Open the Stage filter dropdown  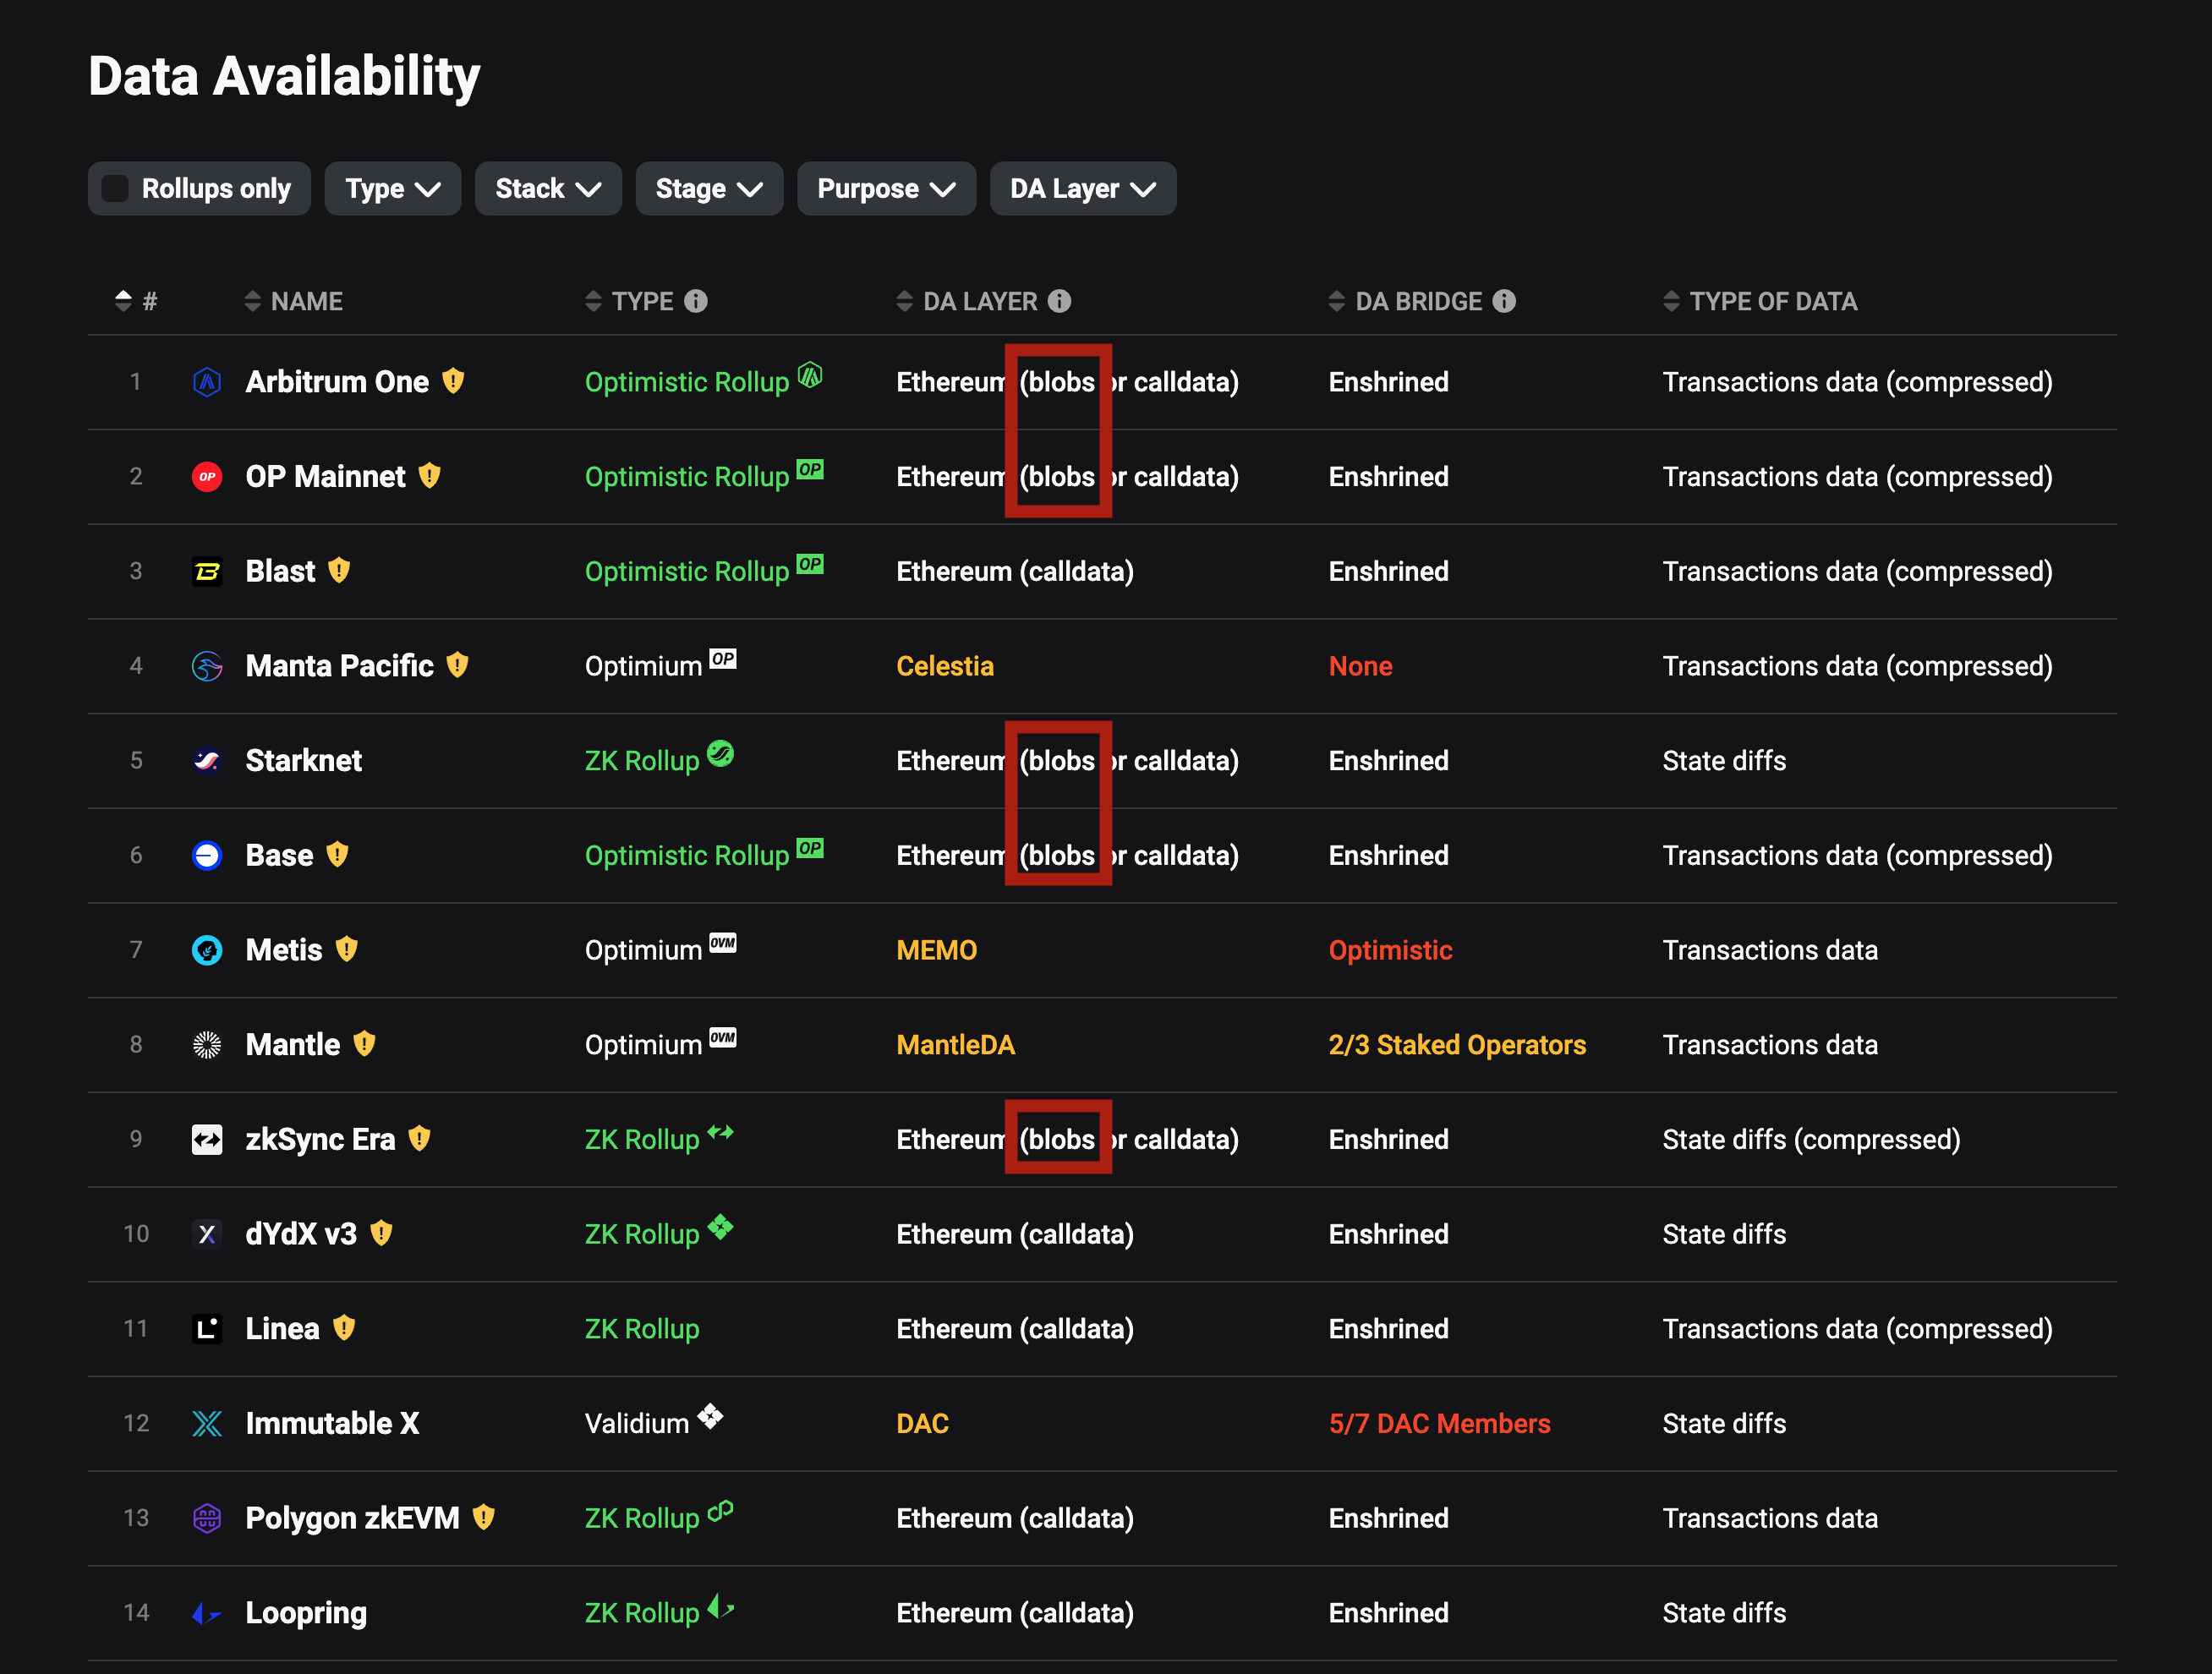coord(708,189)
